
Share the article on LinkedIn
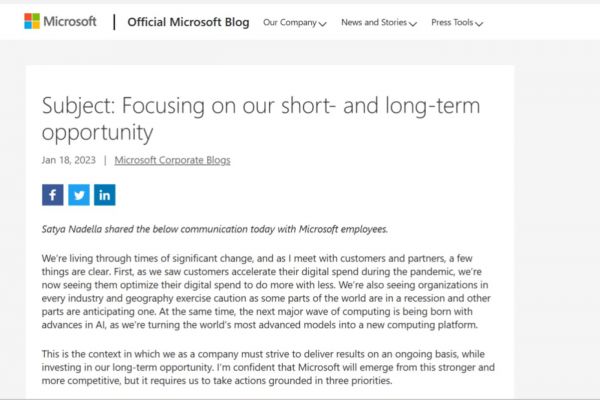click(104, 194)
